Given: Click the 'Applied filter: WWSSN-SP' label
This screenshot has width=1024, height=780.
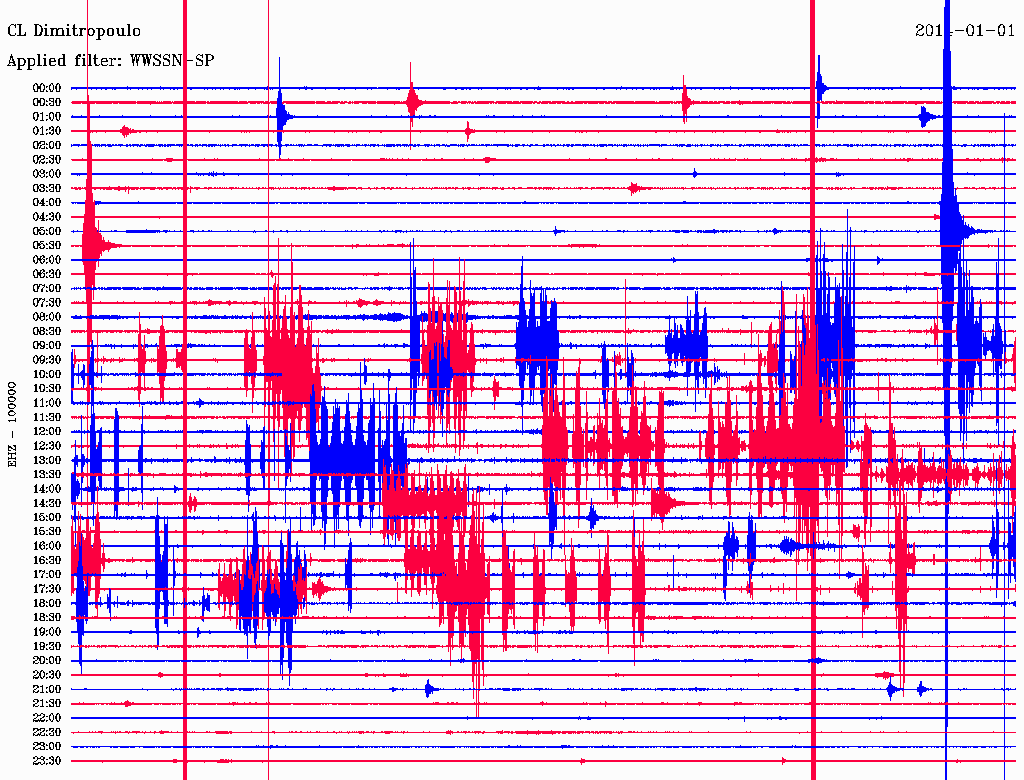Looking at the screenshot, I should pos(110,61).
